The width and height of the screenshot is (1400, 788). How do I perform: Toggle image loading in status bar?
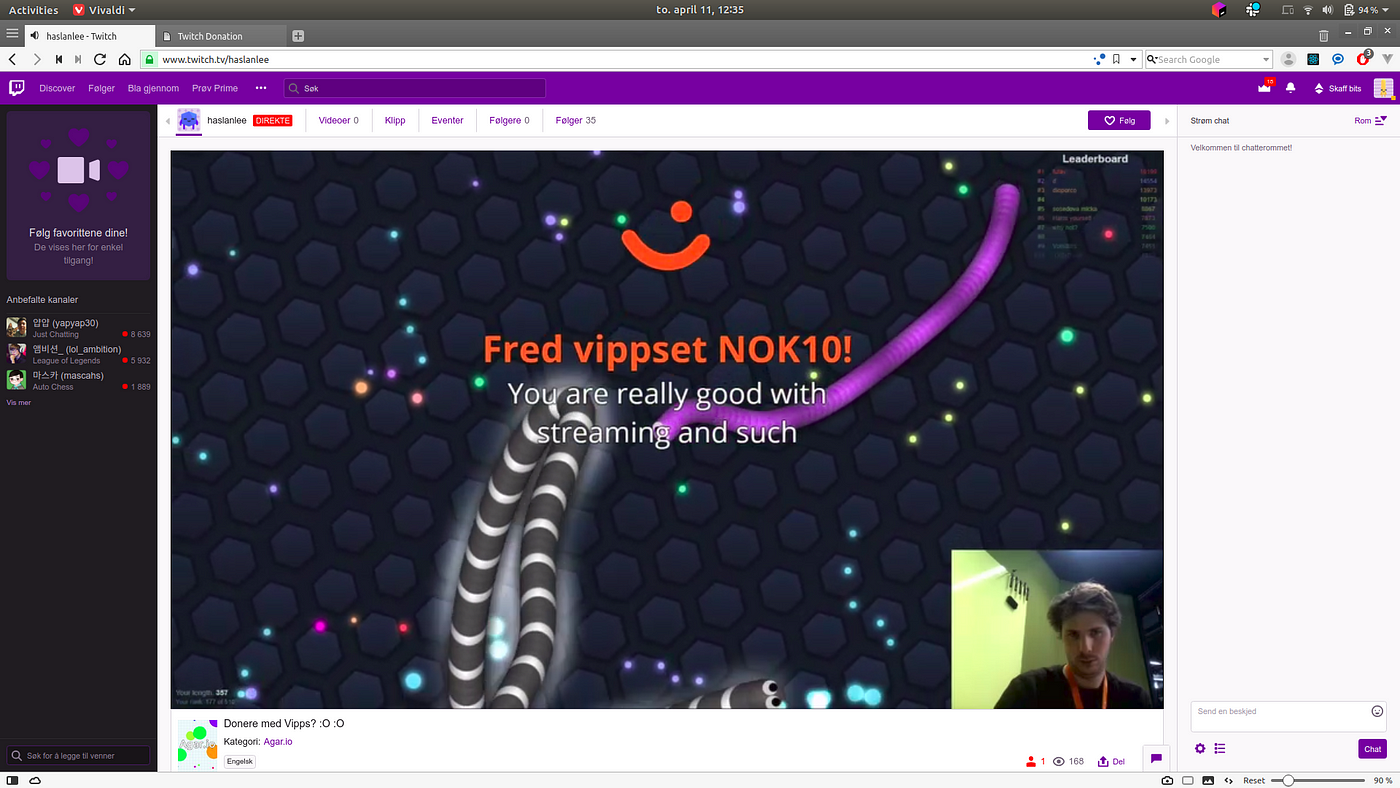(1208, 780)
